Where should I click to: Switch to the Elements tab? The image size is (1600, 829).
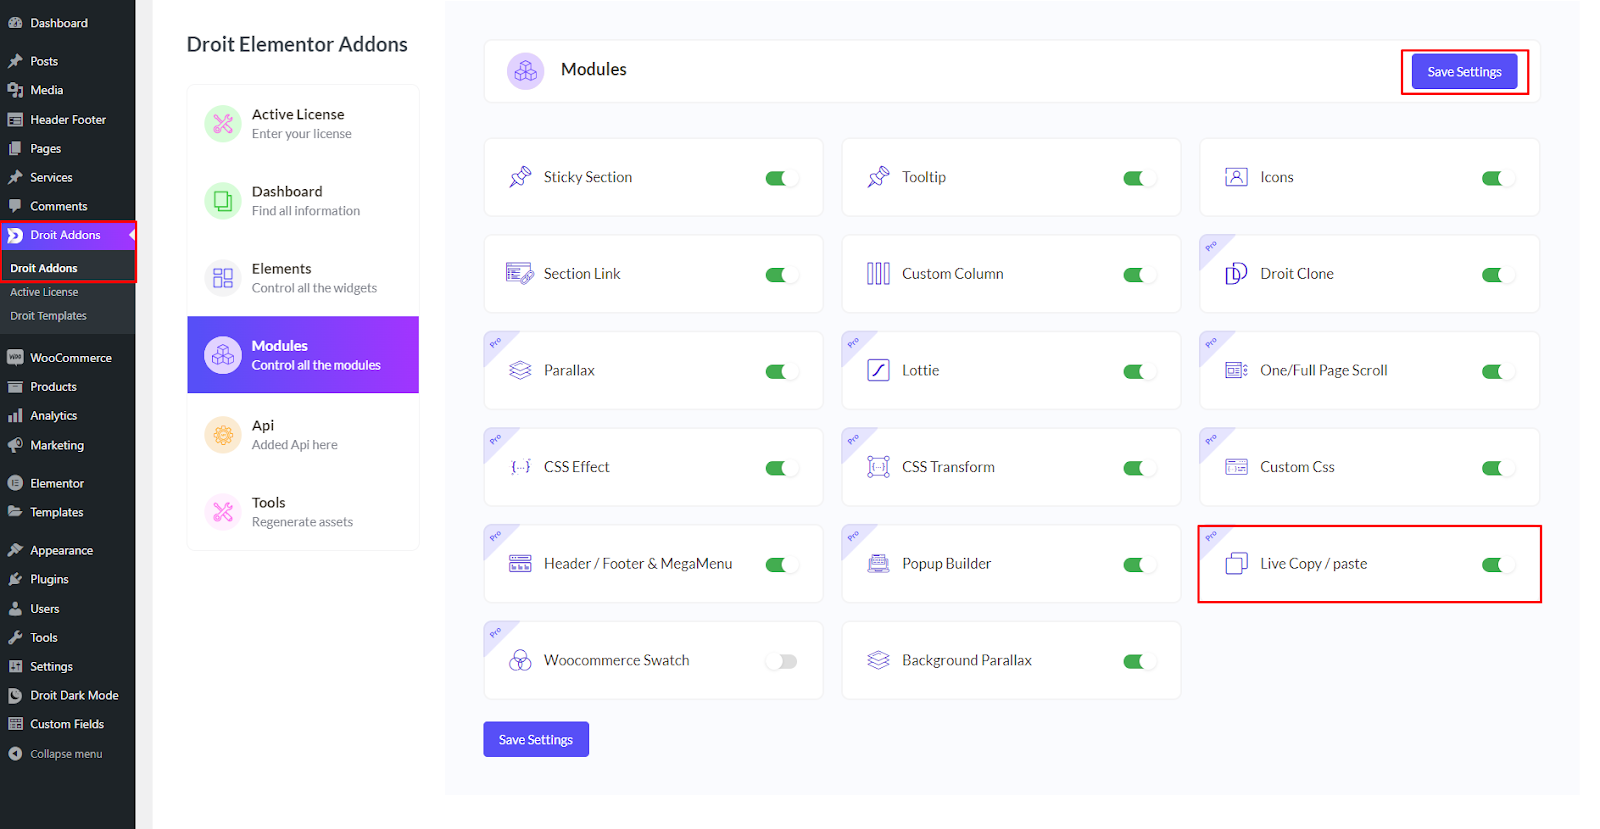tap(303, 278)
